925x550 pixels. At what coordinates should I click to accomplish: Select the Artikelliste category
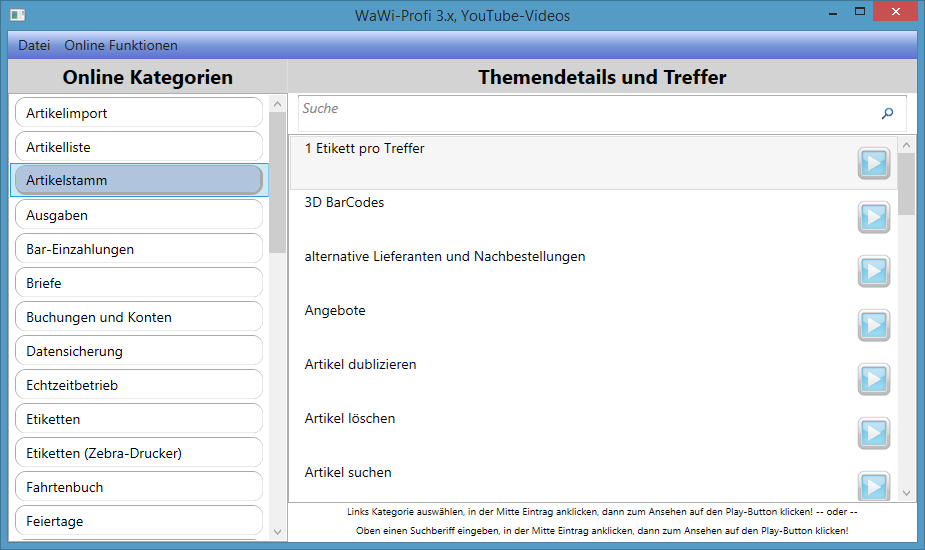[139, 147]
